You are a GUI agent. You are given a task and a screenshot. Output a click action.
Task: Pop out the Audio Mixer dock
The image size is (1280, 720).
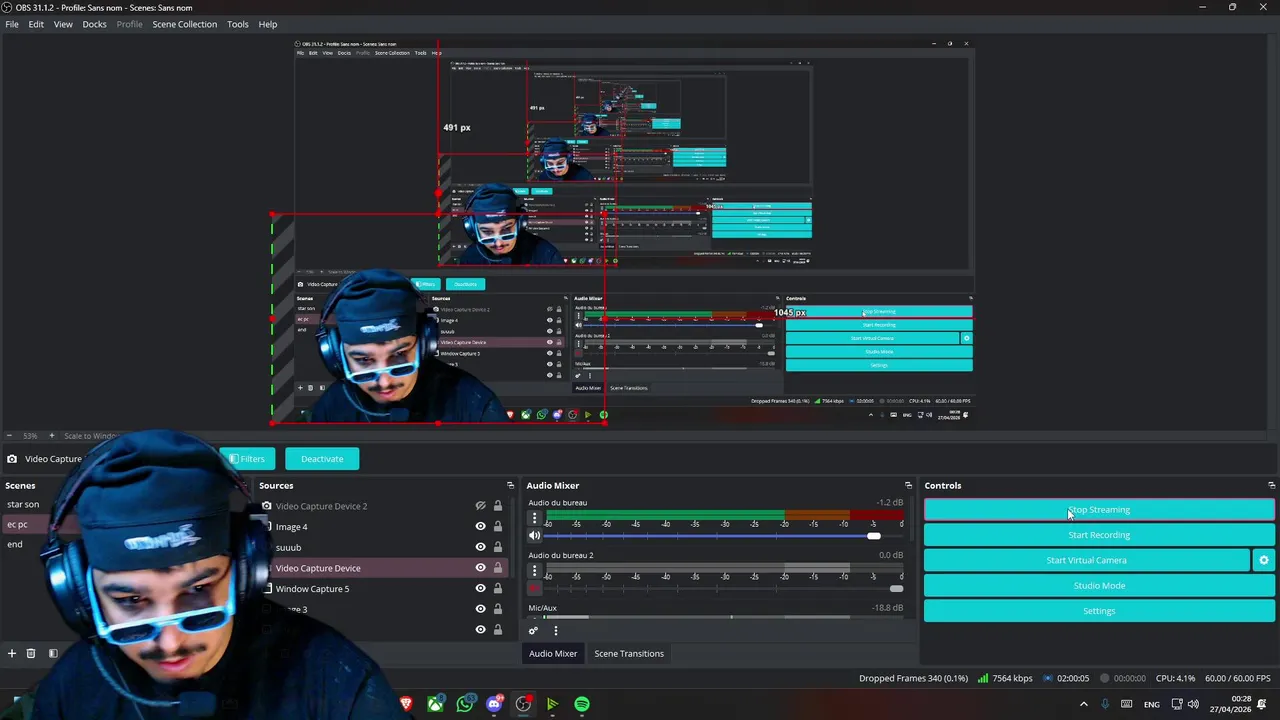coord(908,486)
